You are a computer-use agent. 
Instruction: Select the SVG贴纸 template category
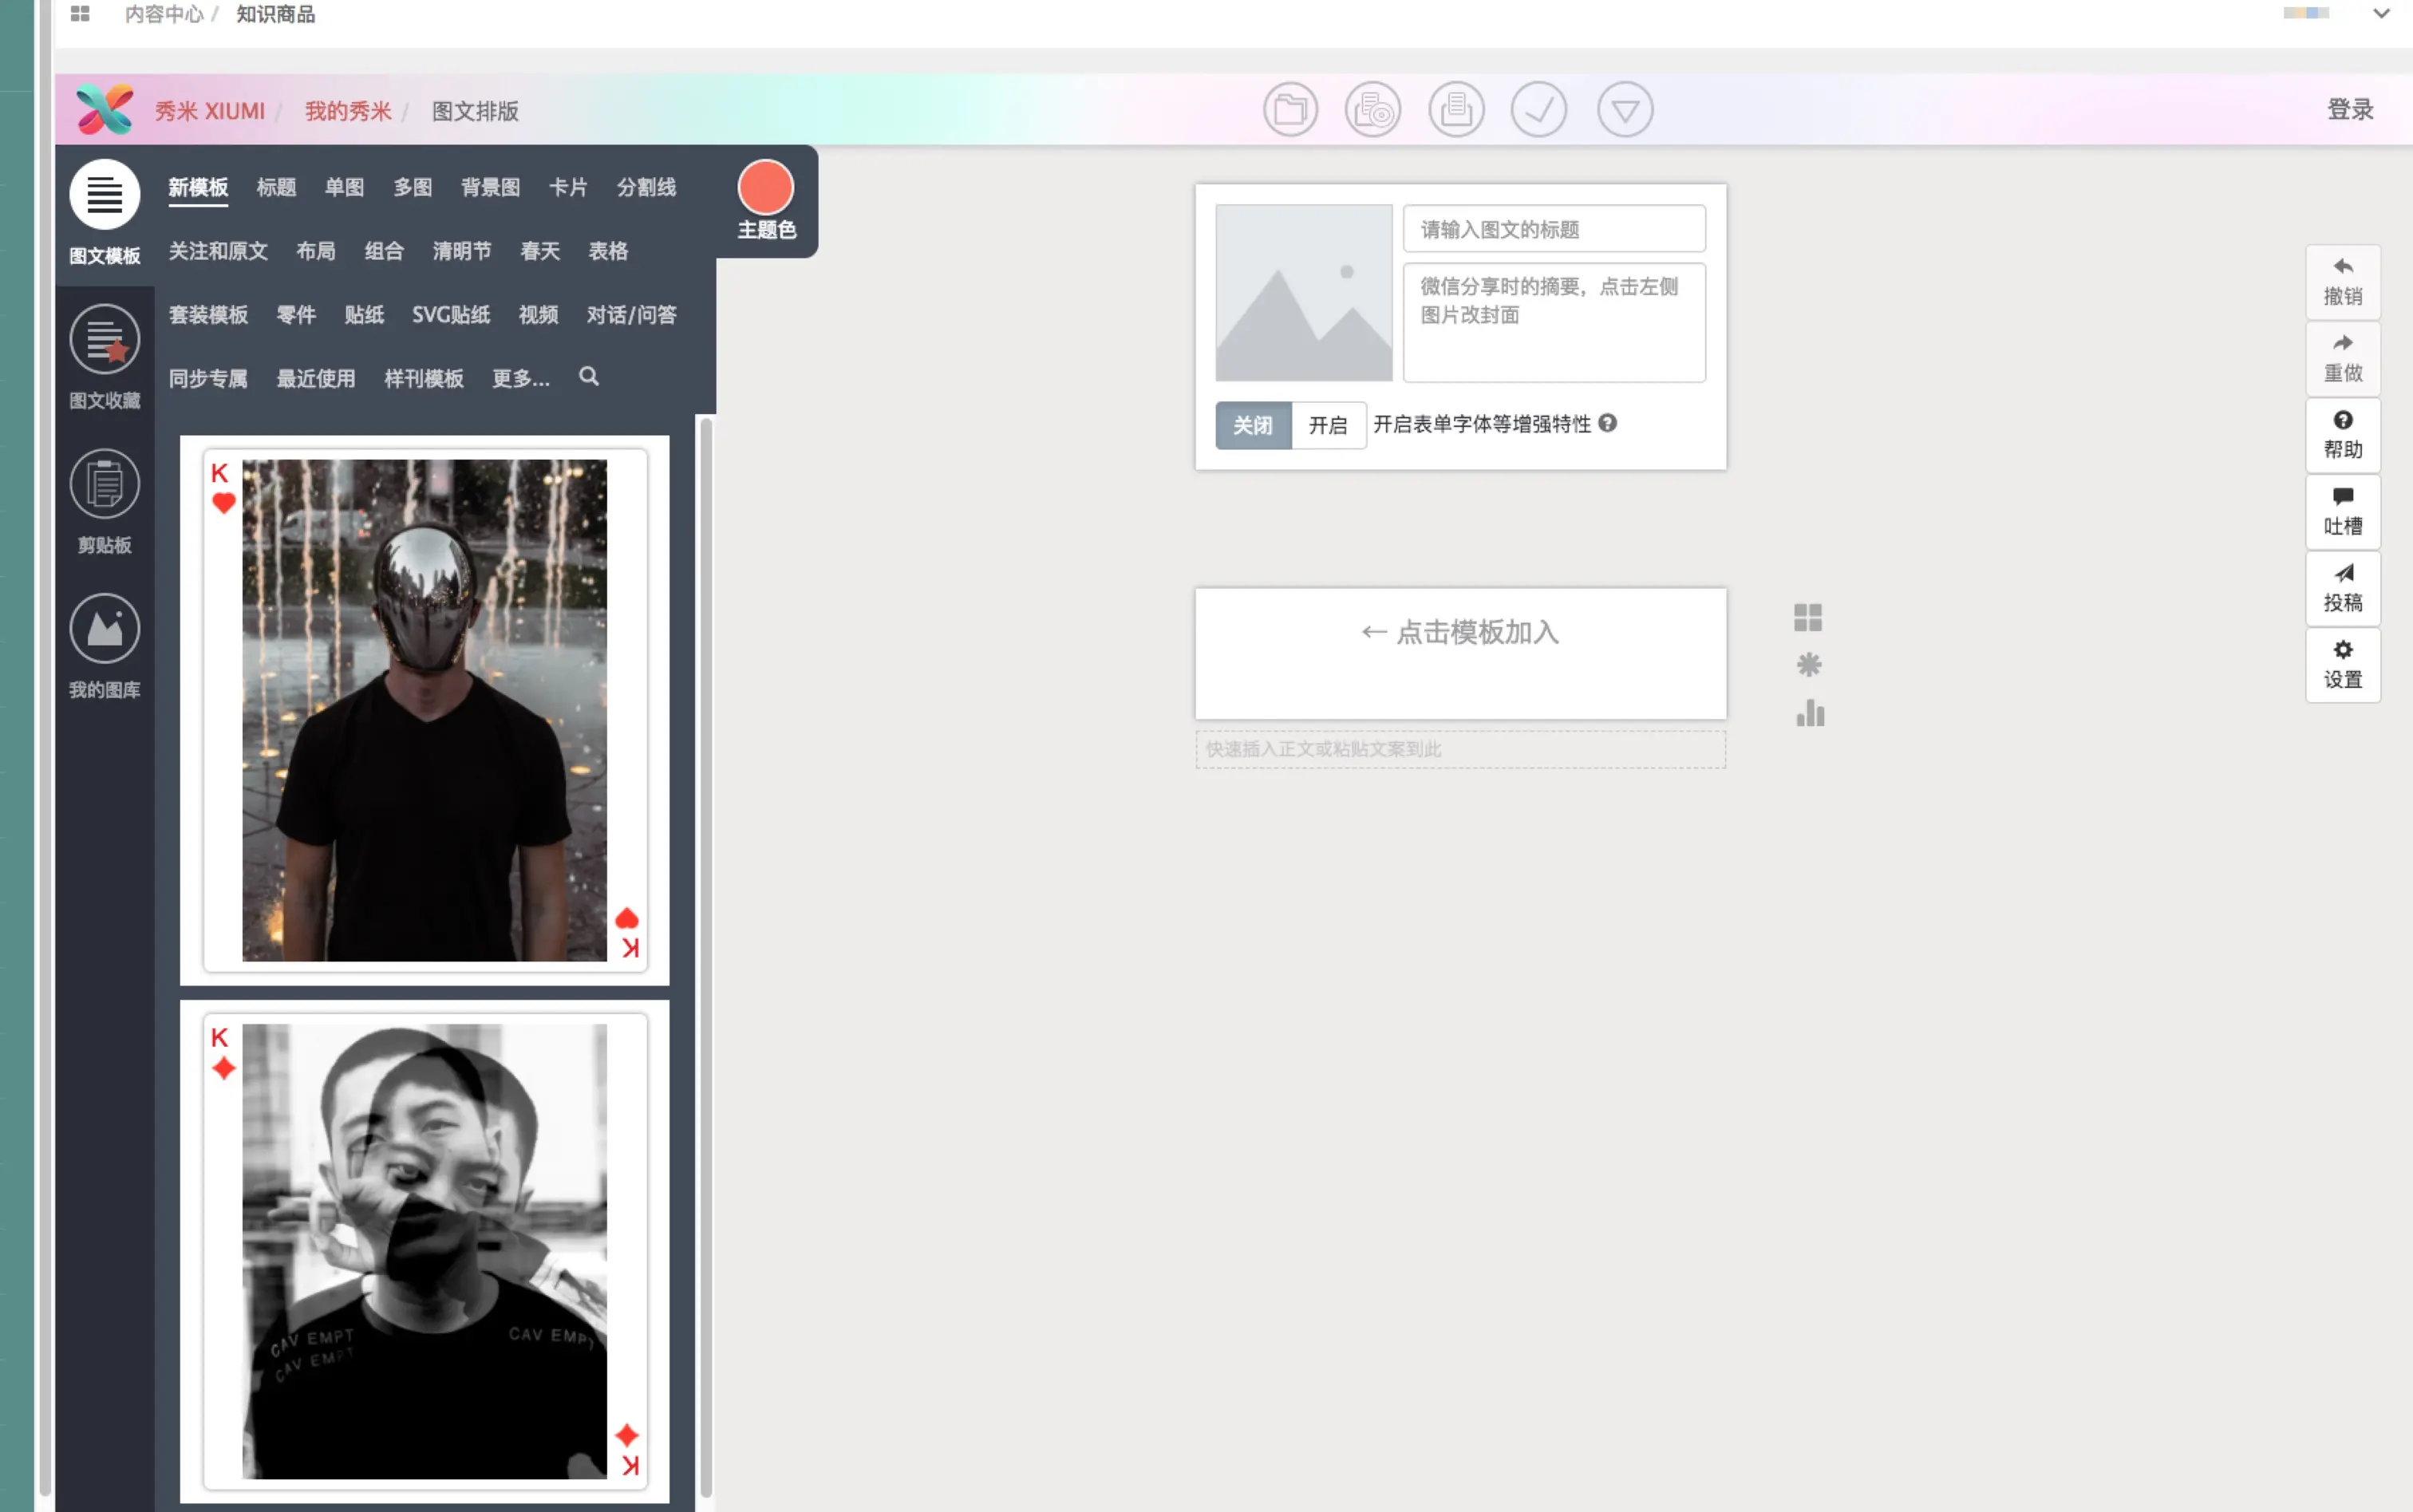click(x=451, y=315)
